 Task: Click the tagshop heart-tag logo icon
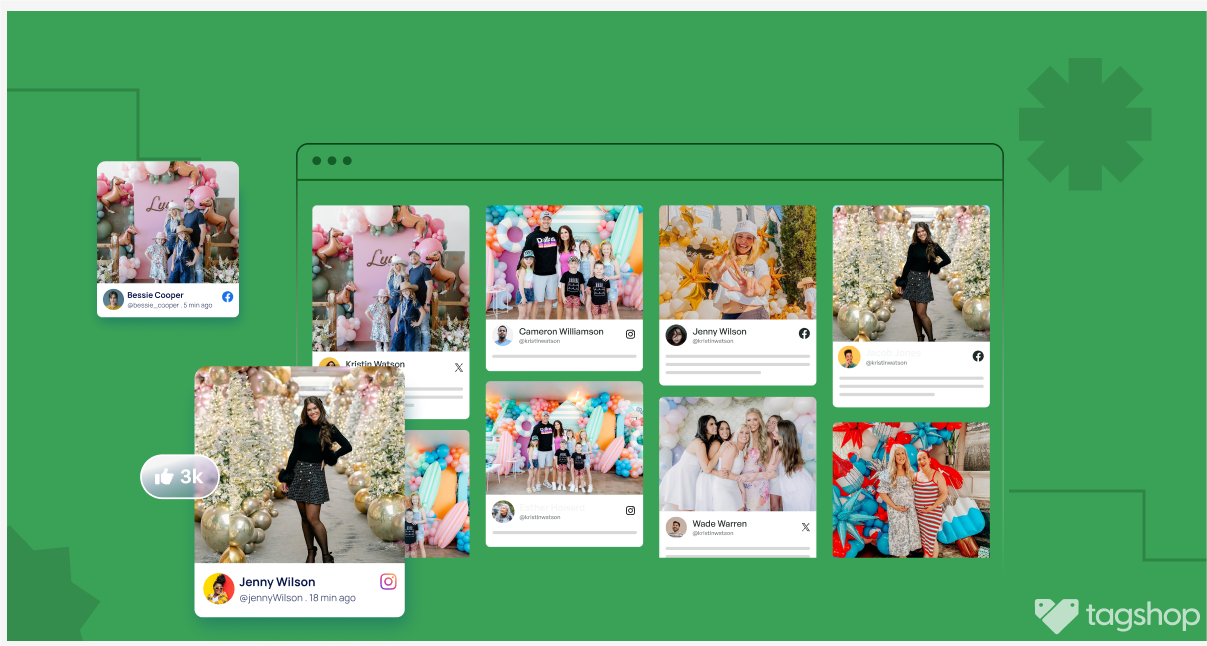pos(1056,616)
